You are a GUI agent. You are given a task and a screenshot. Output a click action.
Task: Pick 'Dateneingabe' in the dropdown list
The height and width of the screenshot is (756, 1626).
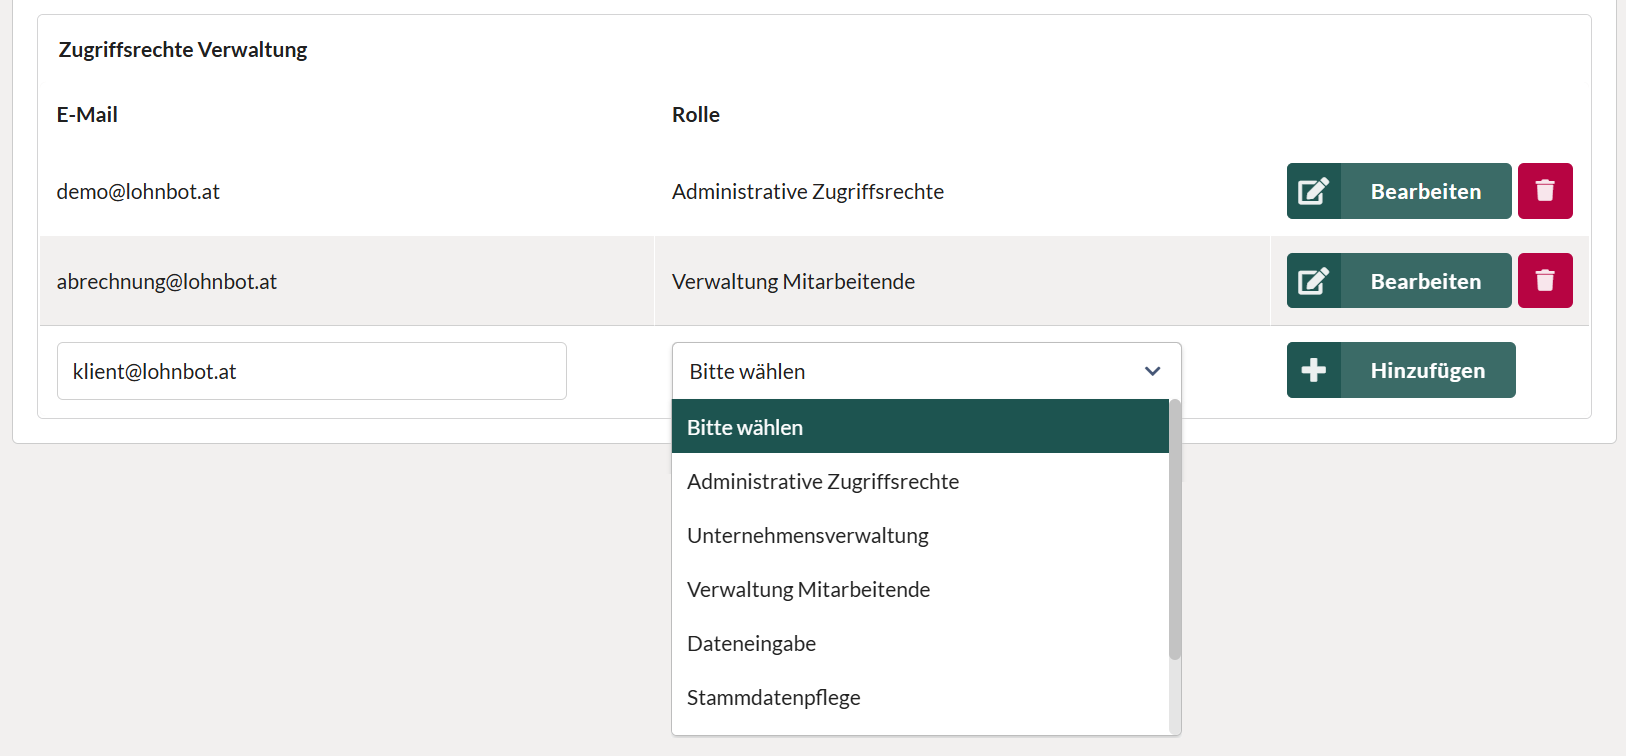[x=920, y=643]
